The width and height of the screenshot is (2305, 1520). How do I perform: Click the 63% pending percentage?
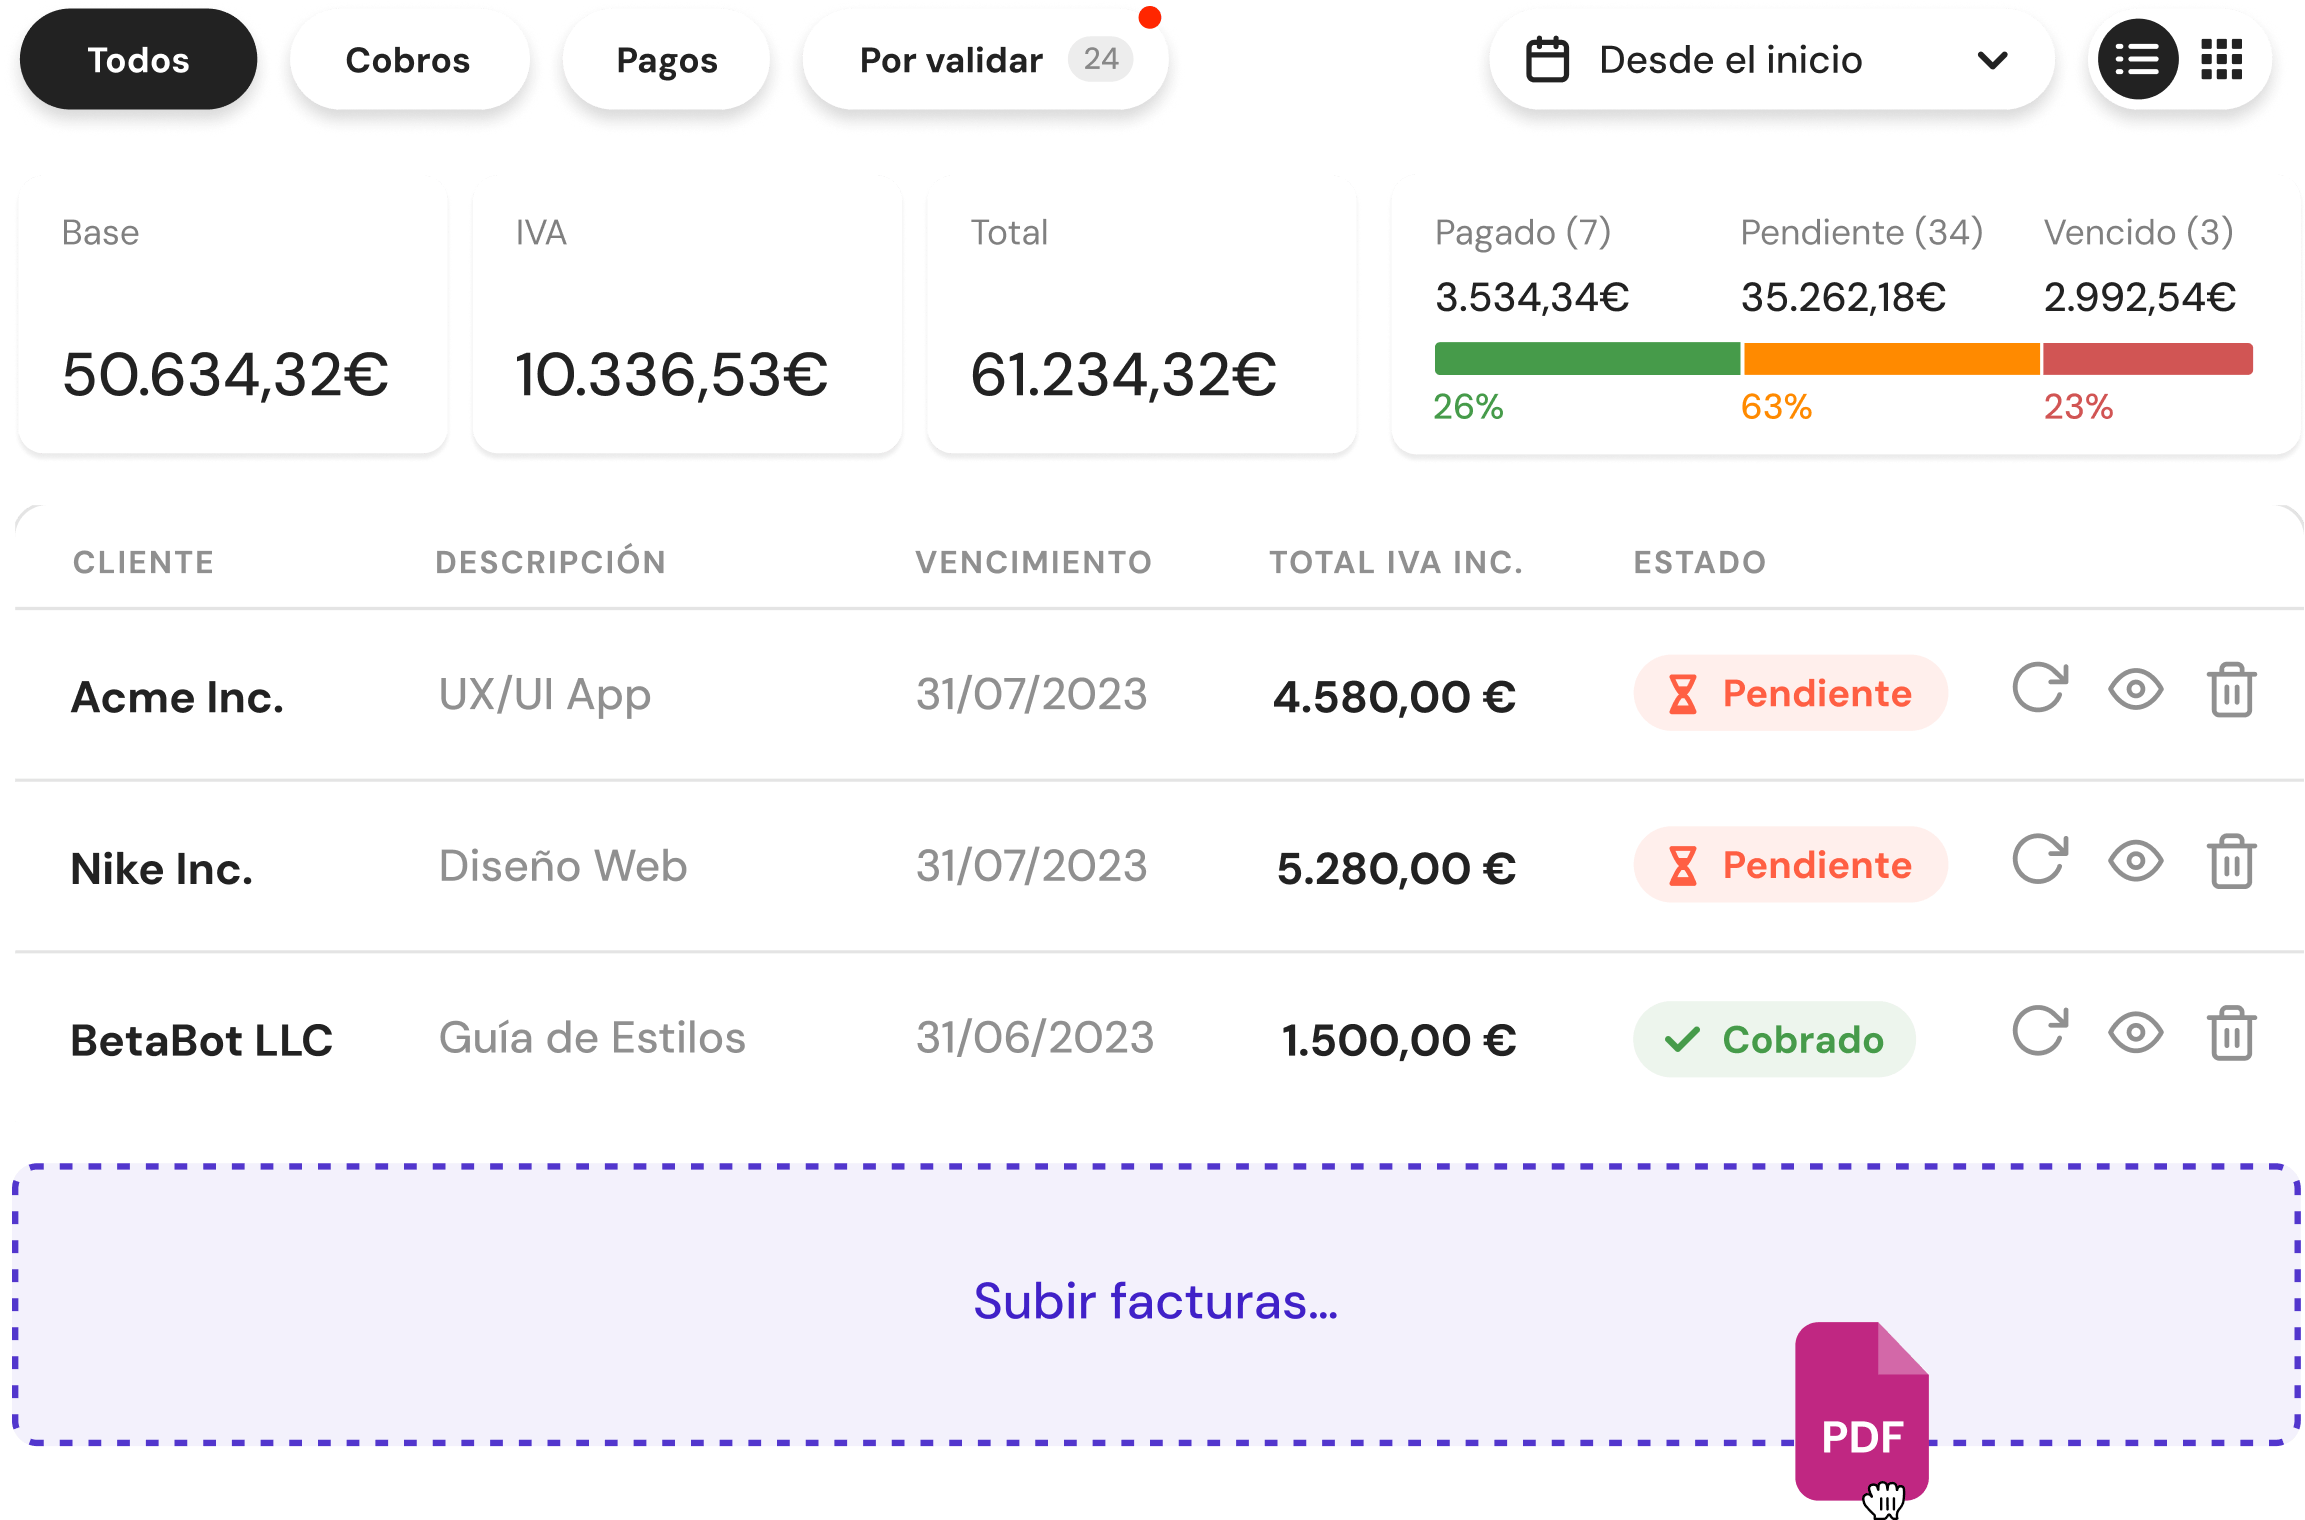1776,407
